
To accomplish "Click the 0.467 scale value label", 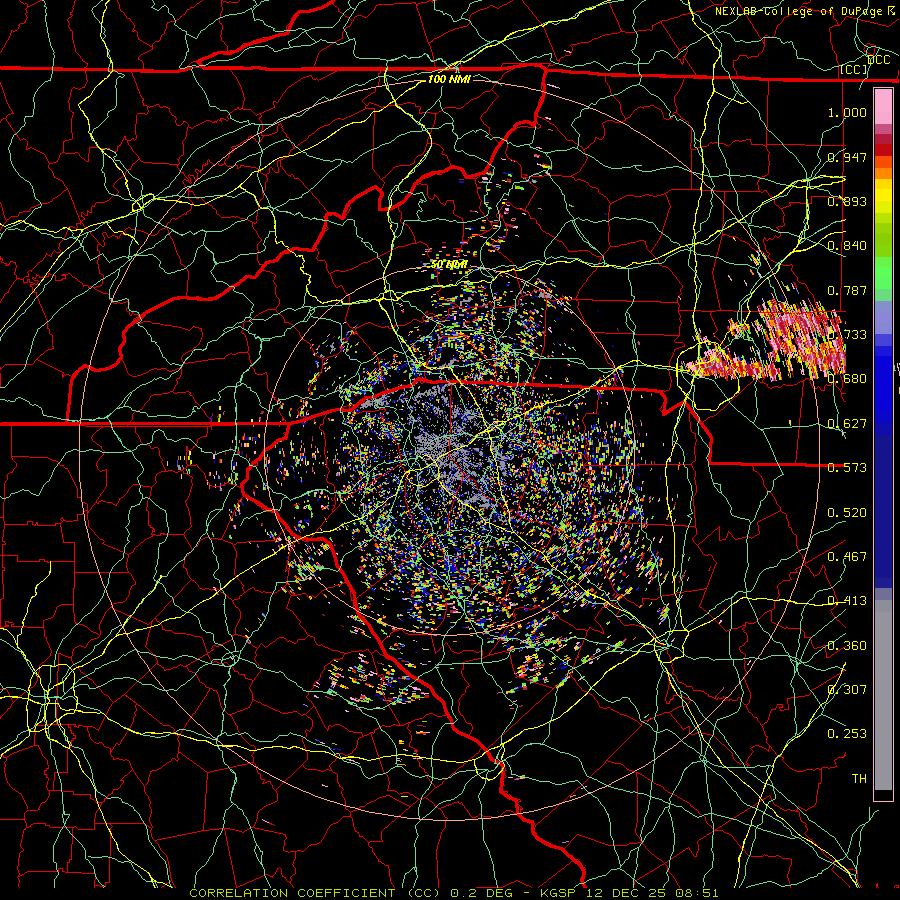I will coord(847,557).
